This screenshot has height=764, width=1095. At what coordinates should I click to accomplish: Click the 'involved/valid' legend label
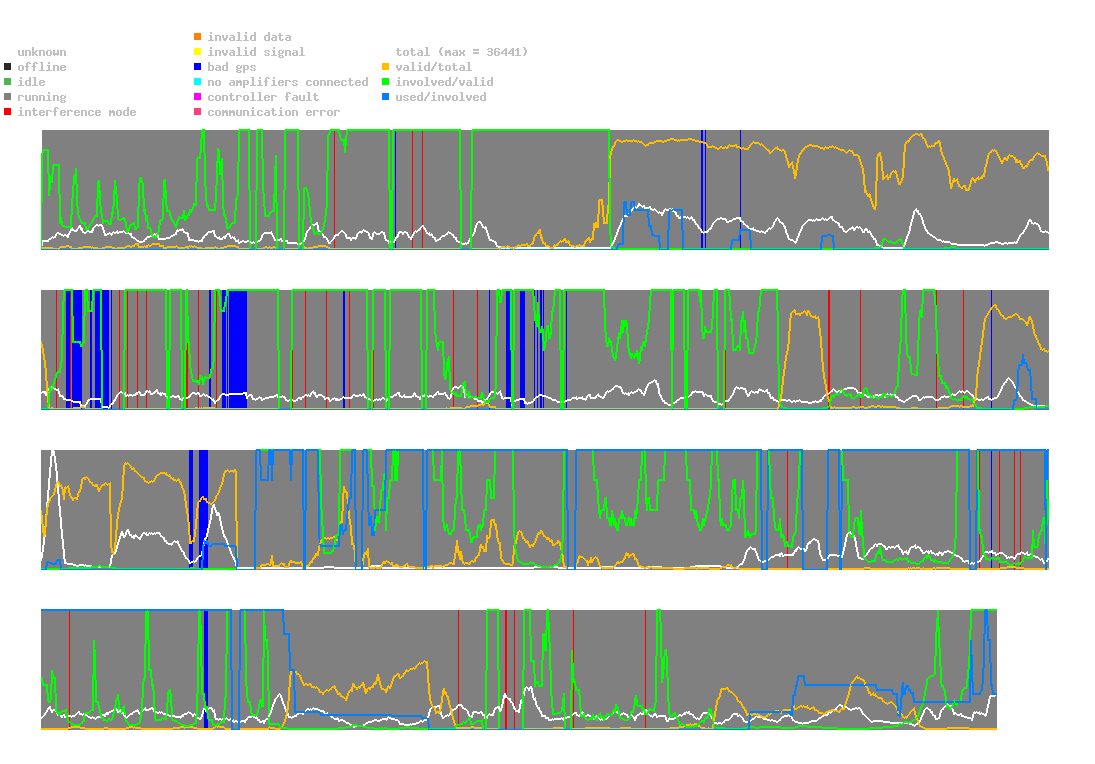(x=444, y=82)
